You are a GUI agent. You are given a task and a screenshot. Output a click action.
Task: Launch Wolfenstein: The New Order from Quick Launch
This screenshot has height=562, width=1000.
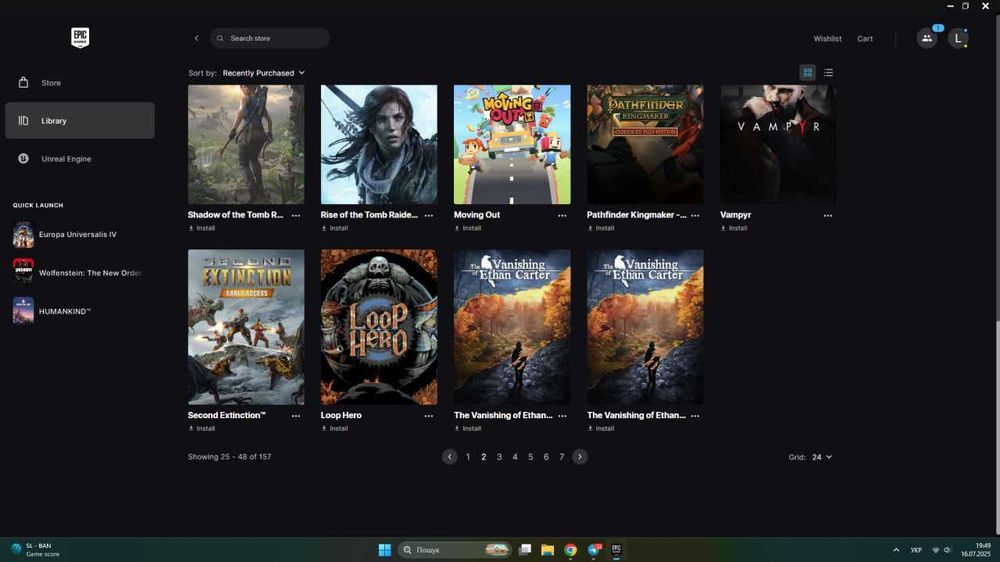pyautogui.click(x=77, y=273)
